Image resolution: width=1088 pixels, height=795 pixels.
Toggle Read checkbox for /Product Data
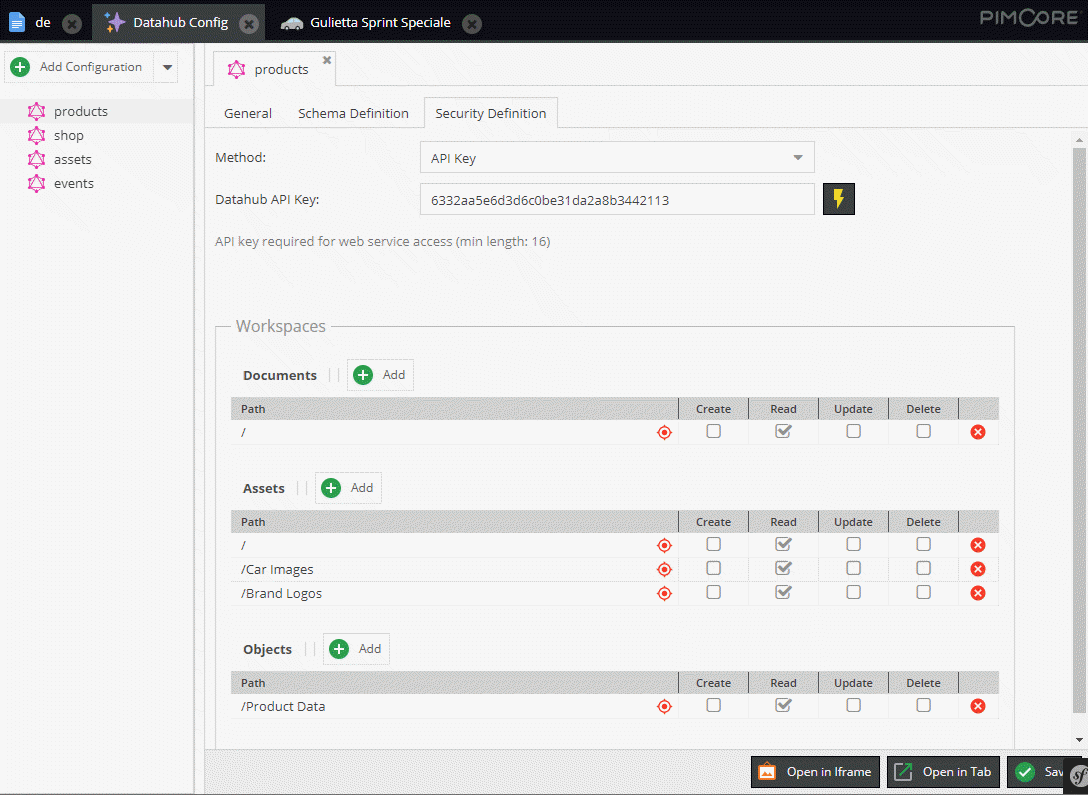[x=783, y=705]
